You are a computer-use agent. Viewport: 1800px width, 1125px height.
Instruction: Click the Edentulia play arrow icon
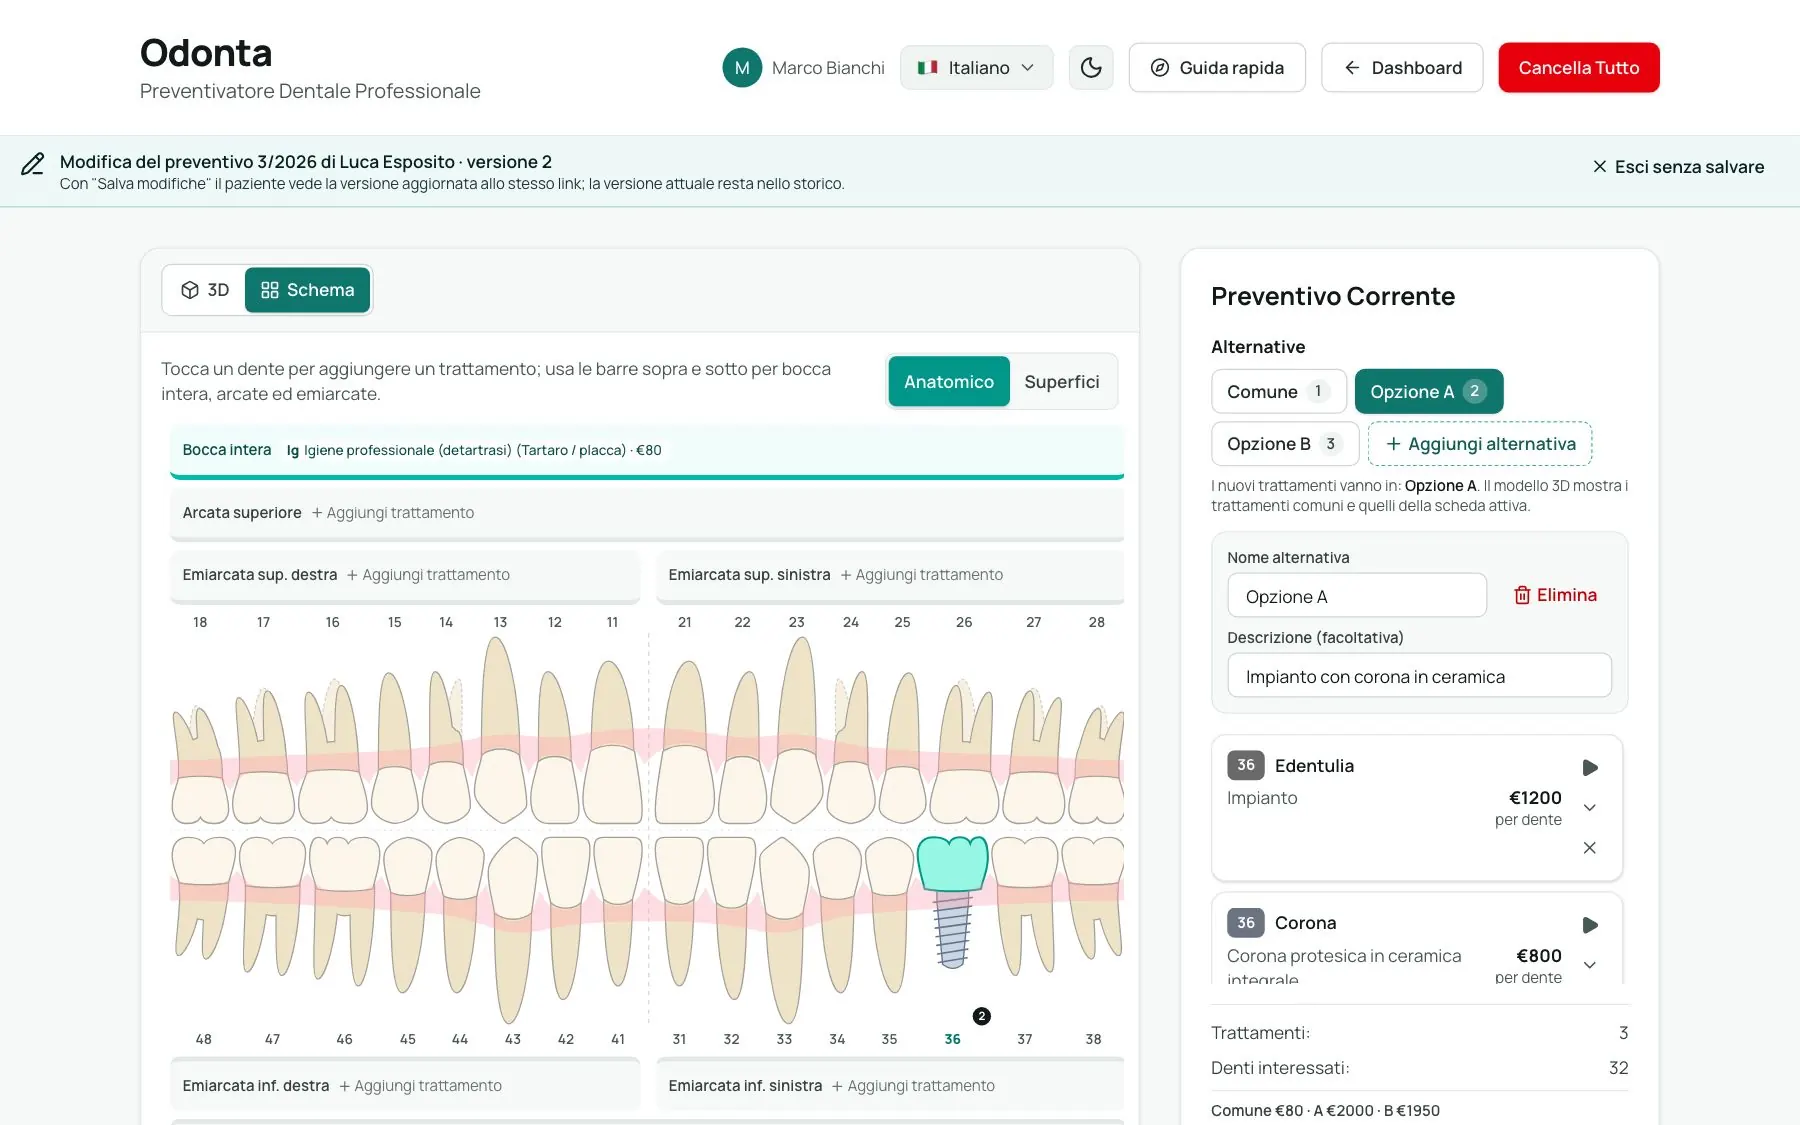pyautogui.click(x=1590, y=768)
